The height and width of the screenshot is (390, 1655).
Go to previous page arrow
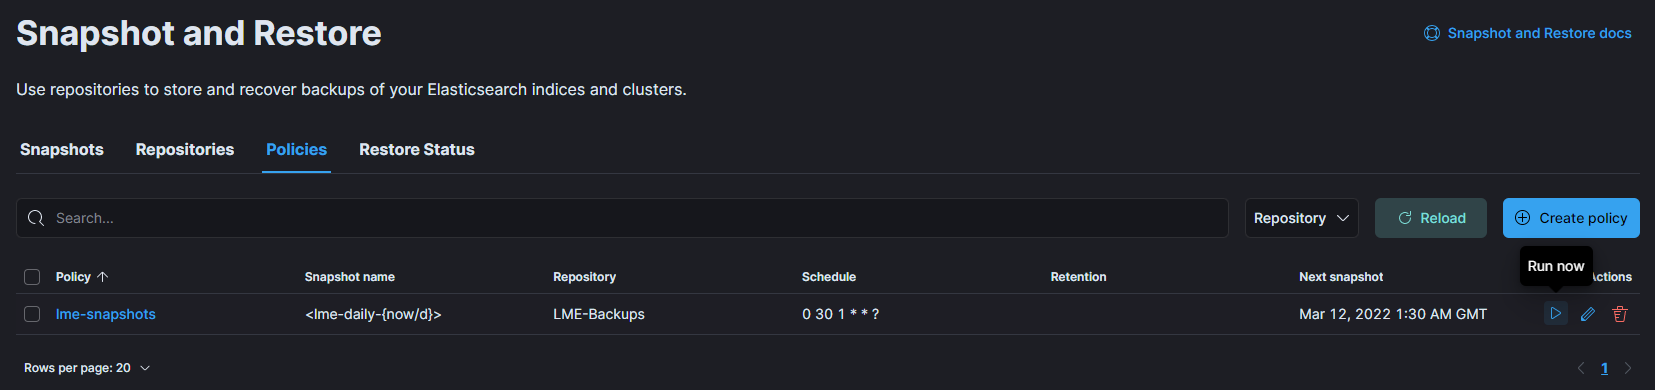pyautogui.click(x=1581, y=368)
